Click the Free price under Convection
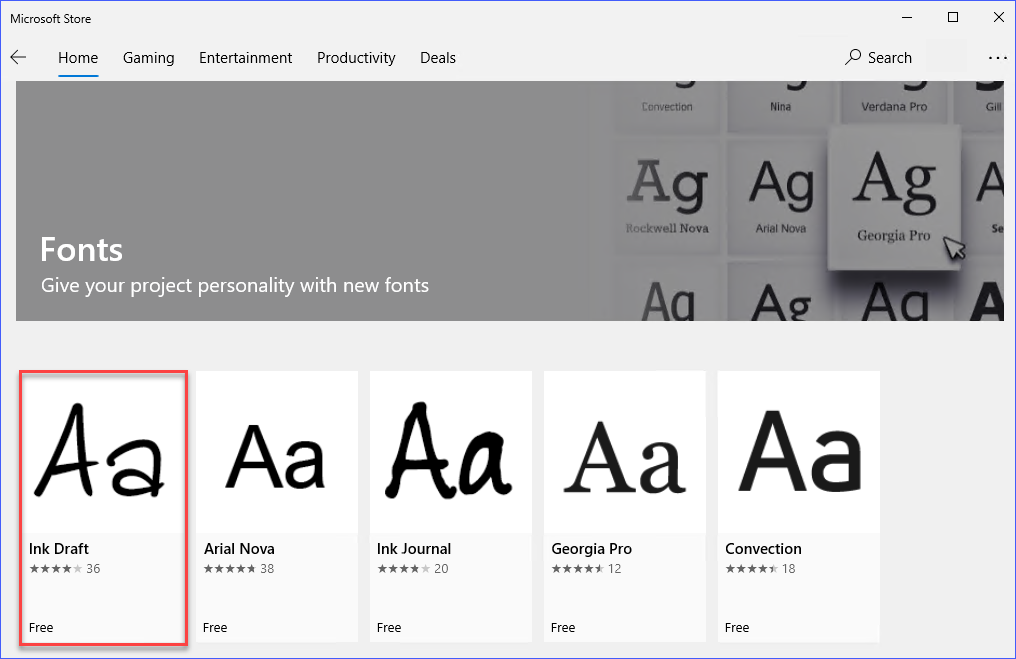The width and height of the screenshot is (1016, 659). tap(737, 627)
